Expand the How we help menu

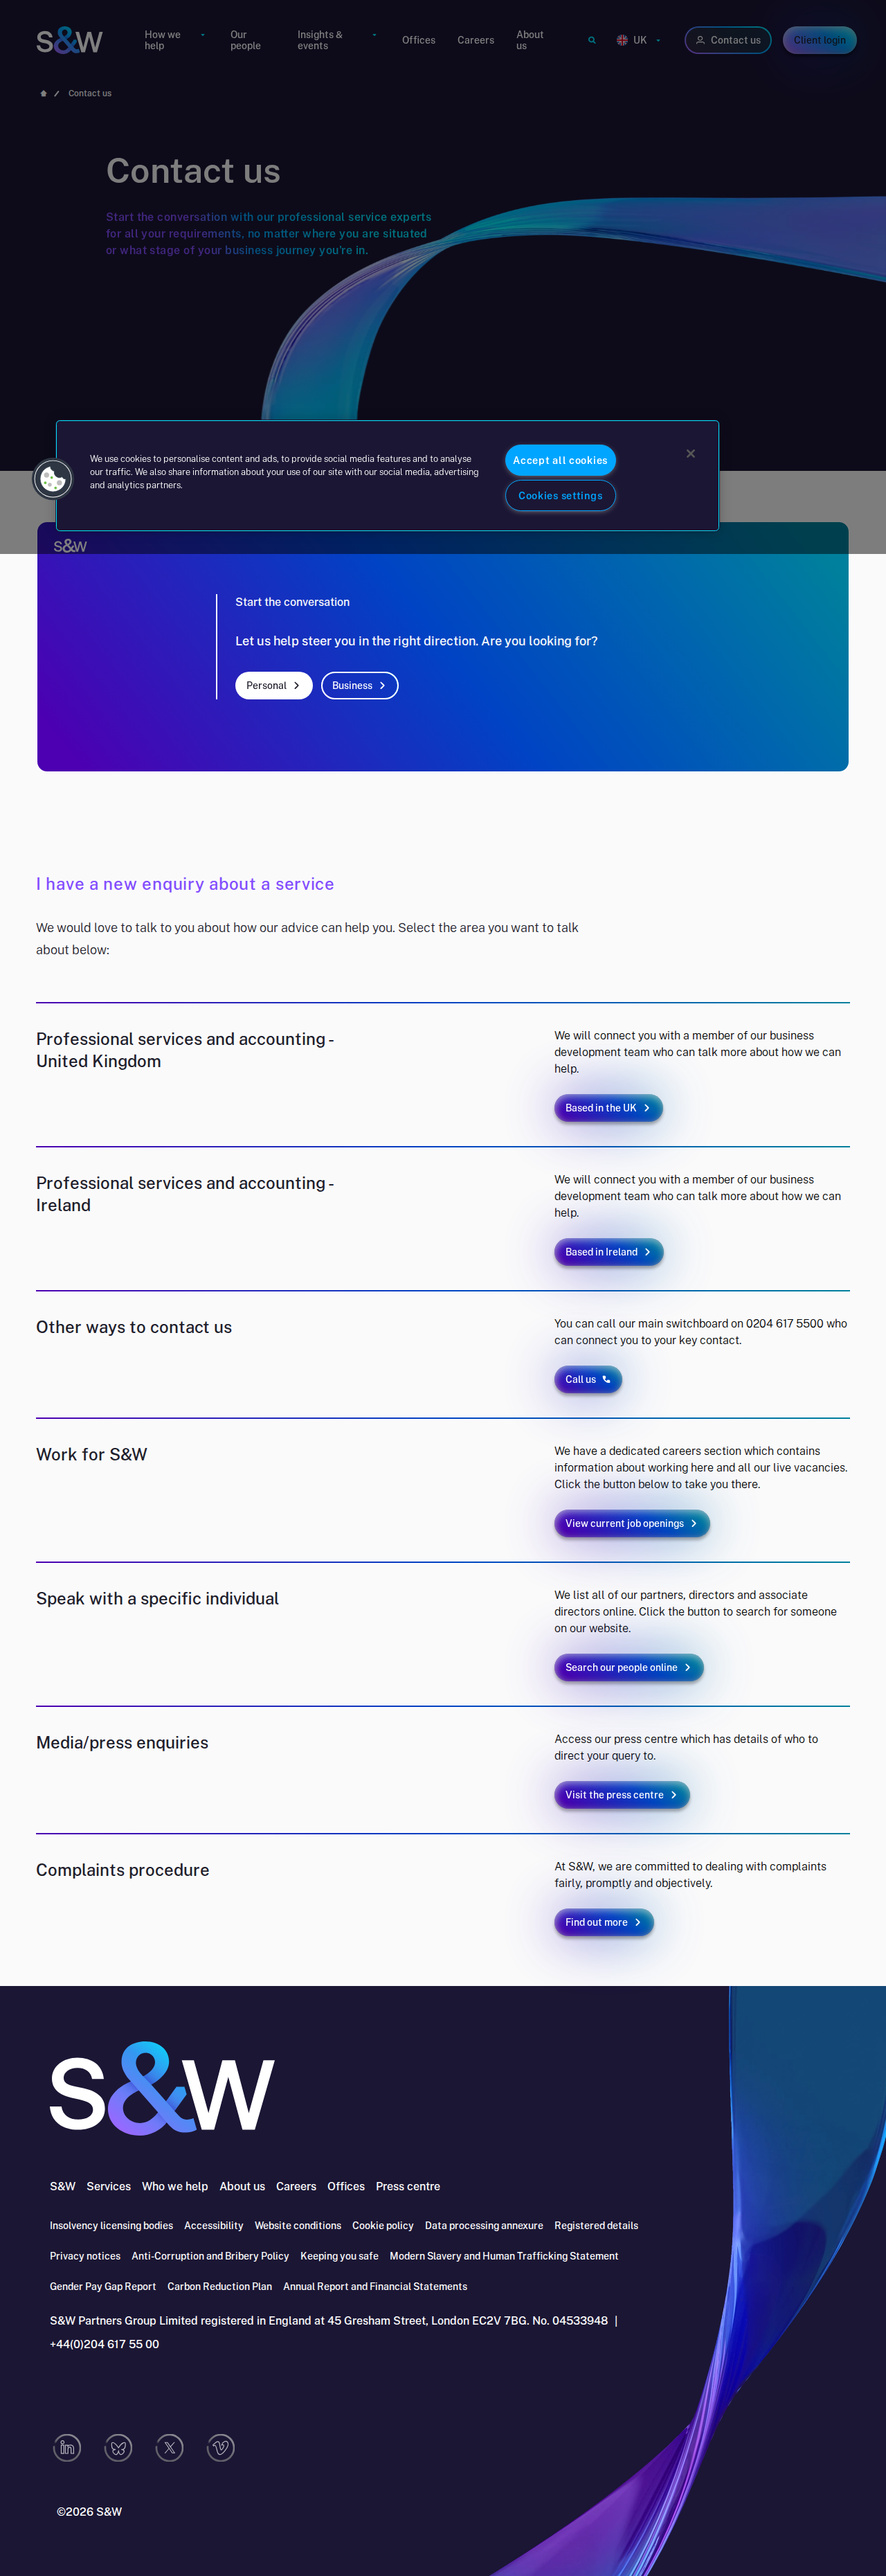(x=174, y=40)
